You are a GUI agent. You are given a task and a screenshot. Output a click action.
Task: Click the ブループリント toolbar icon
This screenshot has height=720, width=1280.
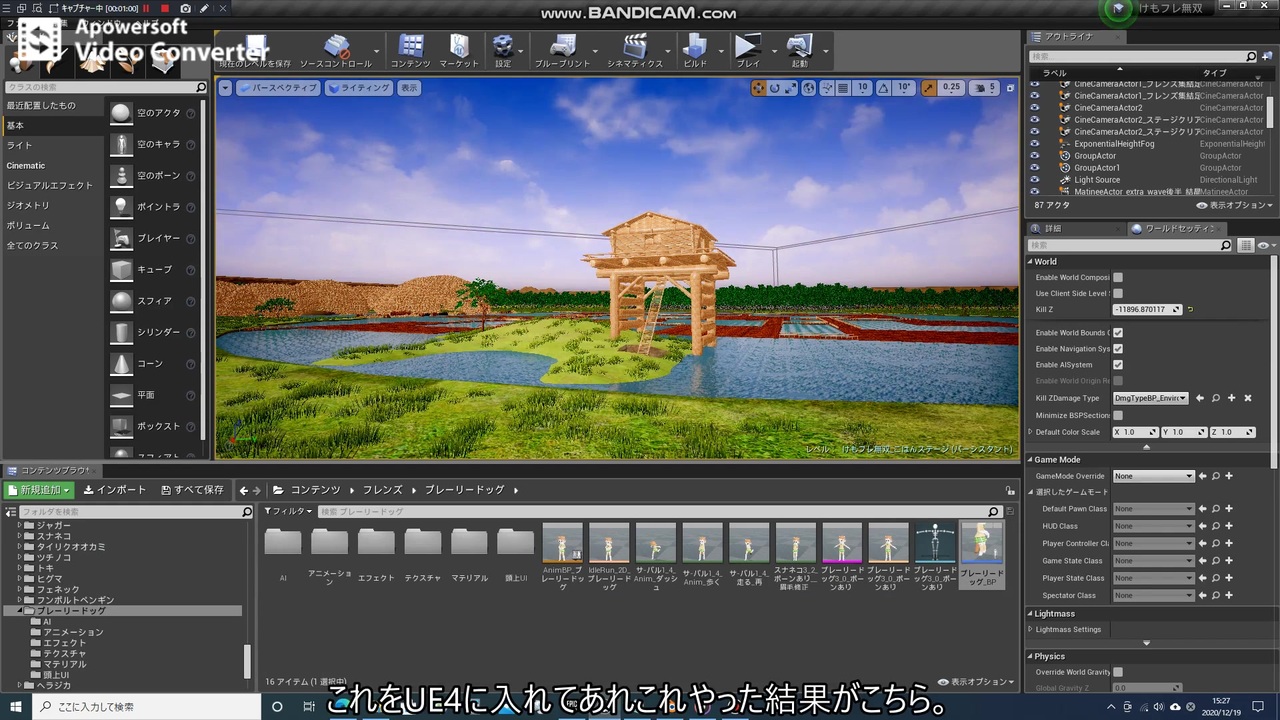[562, 47]
